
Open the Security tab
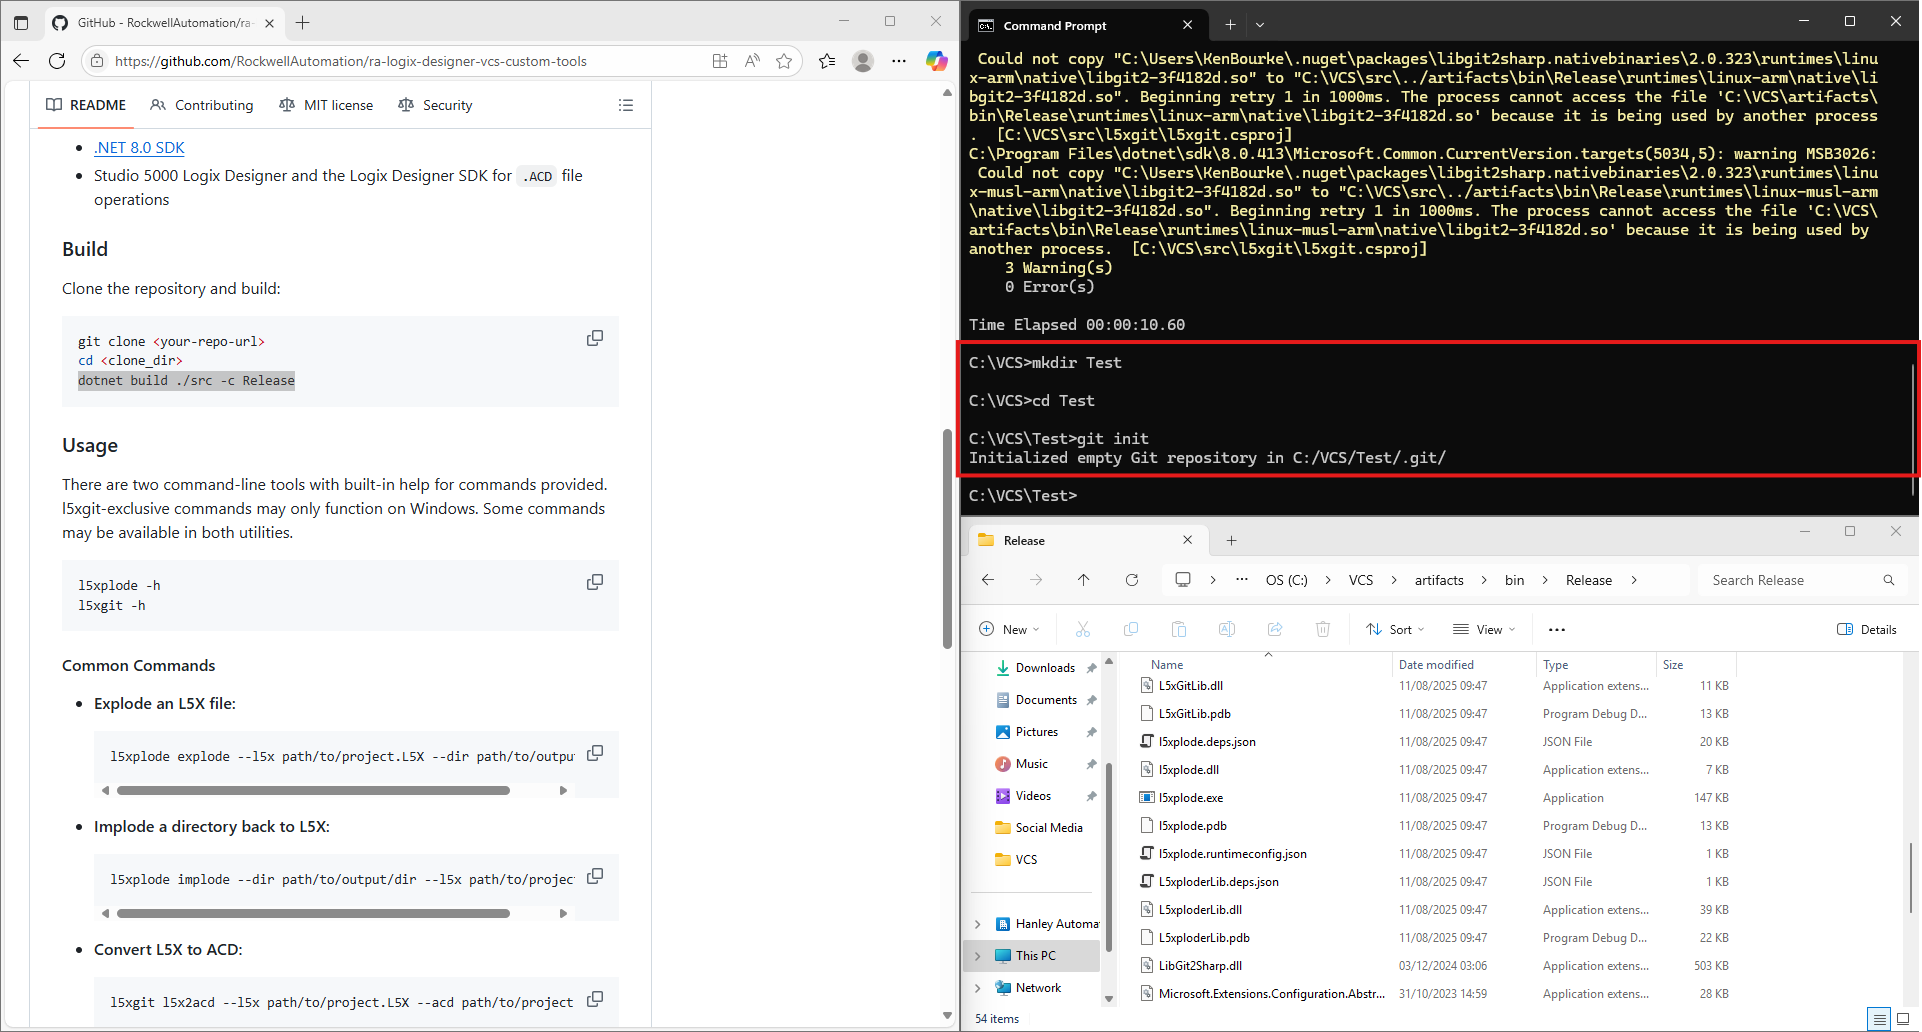pyautogui.click(x=435, y=105)
